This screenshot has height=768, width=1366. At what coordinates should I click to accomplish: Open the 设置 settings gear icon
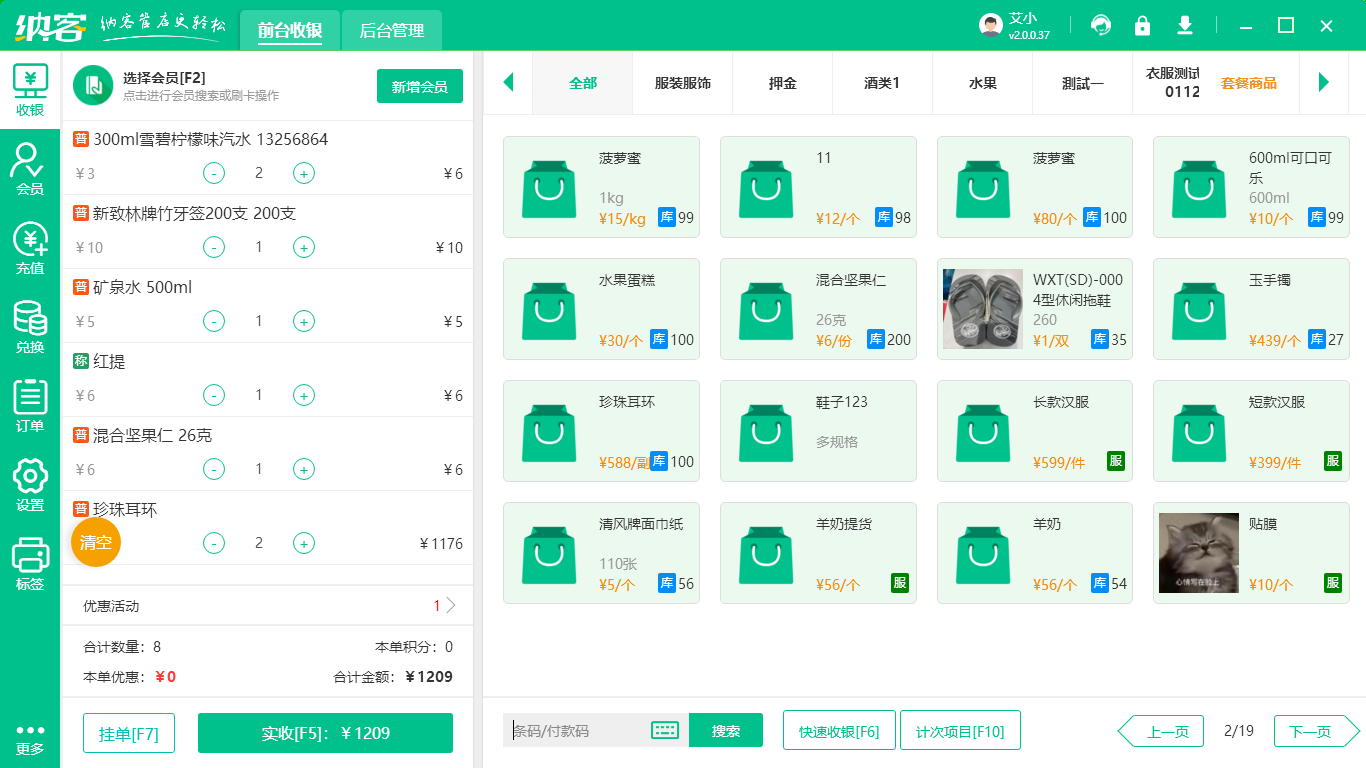coord(30,484)
